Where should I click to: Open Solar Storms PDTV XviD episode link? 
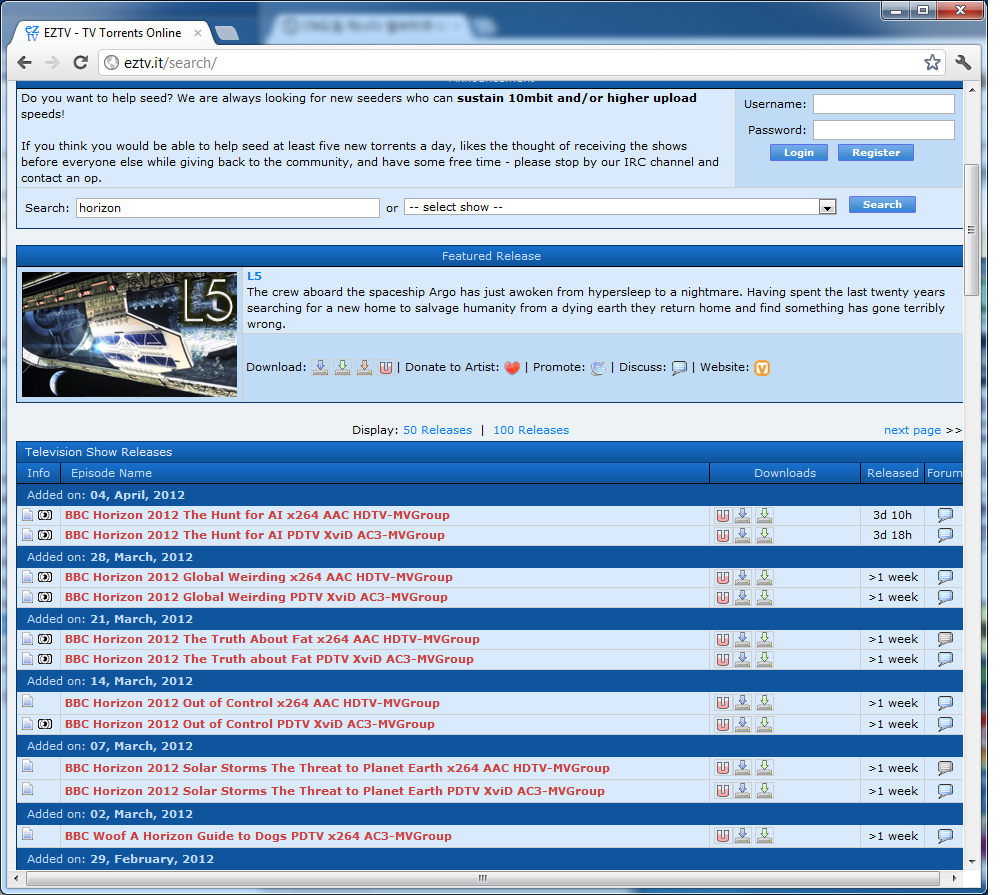(334, 791)
